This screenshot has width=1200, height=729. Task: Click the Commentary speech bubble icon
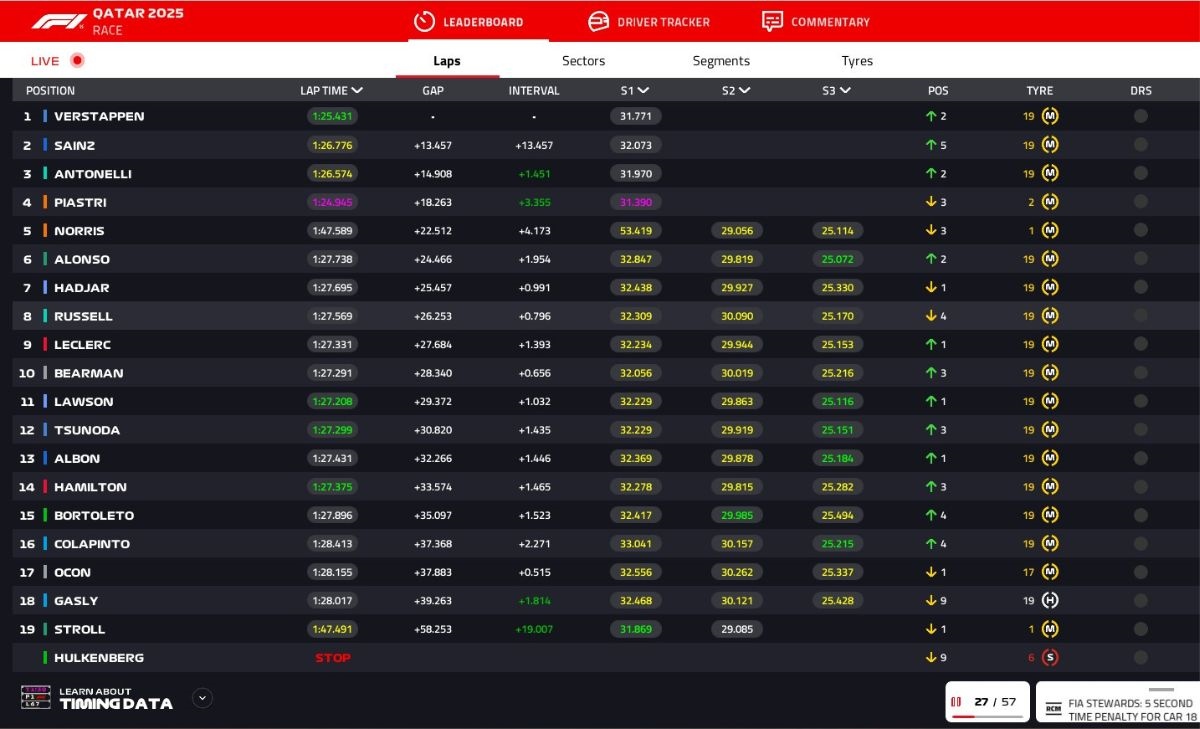point(772,21)
